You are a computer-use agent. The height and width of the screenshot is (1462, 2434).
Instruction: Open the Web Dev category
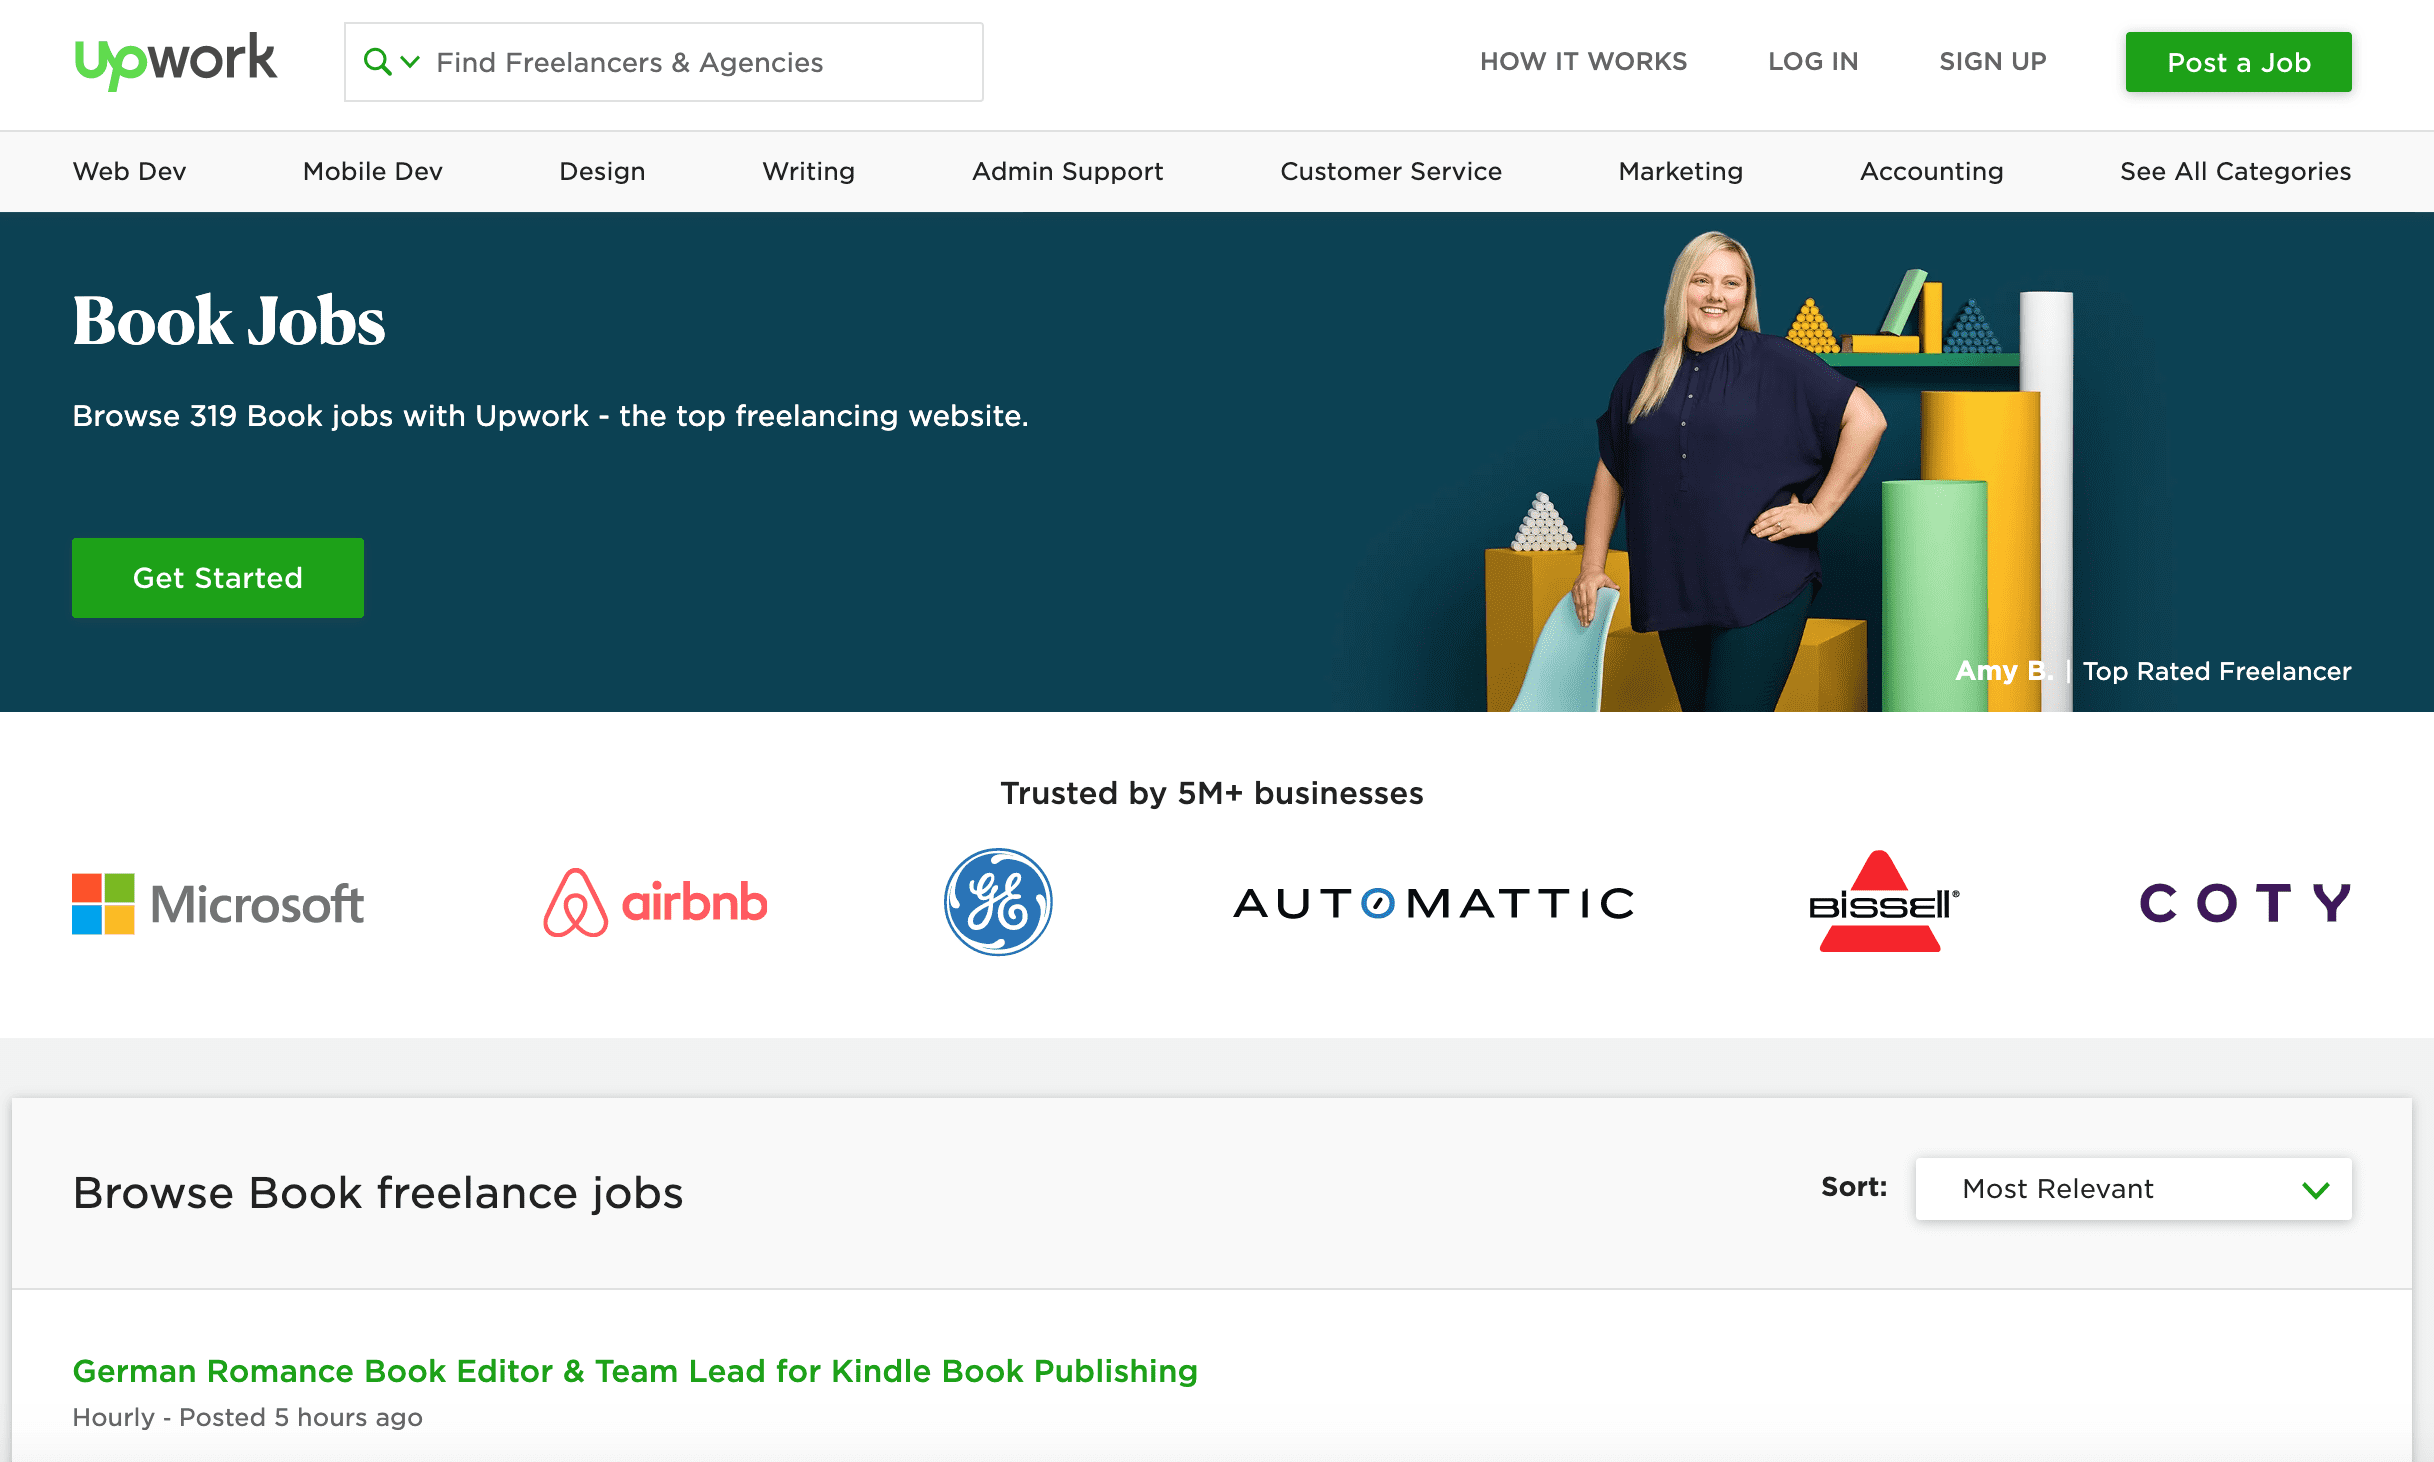(129, 171)
